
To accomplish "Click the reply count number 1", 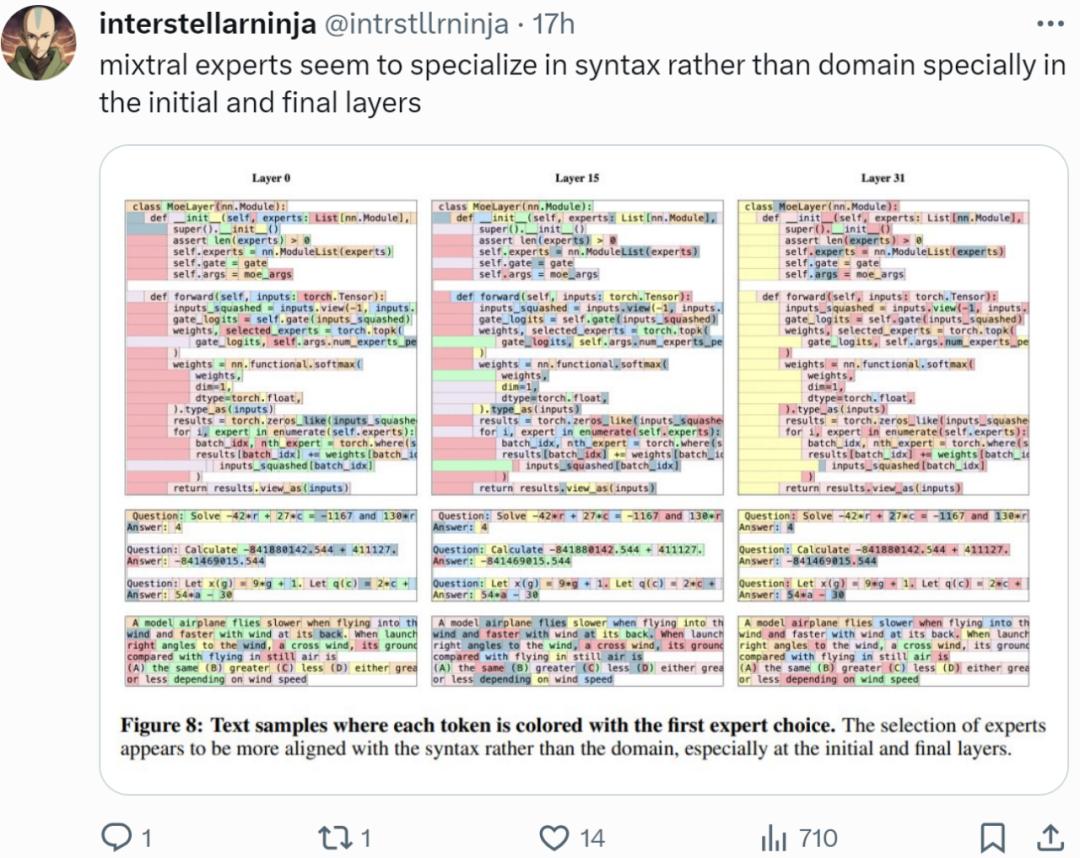I will [x=145, y=837].
